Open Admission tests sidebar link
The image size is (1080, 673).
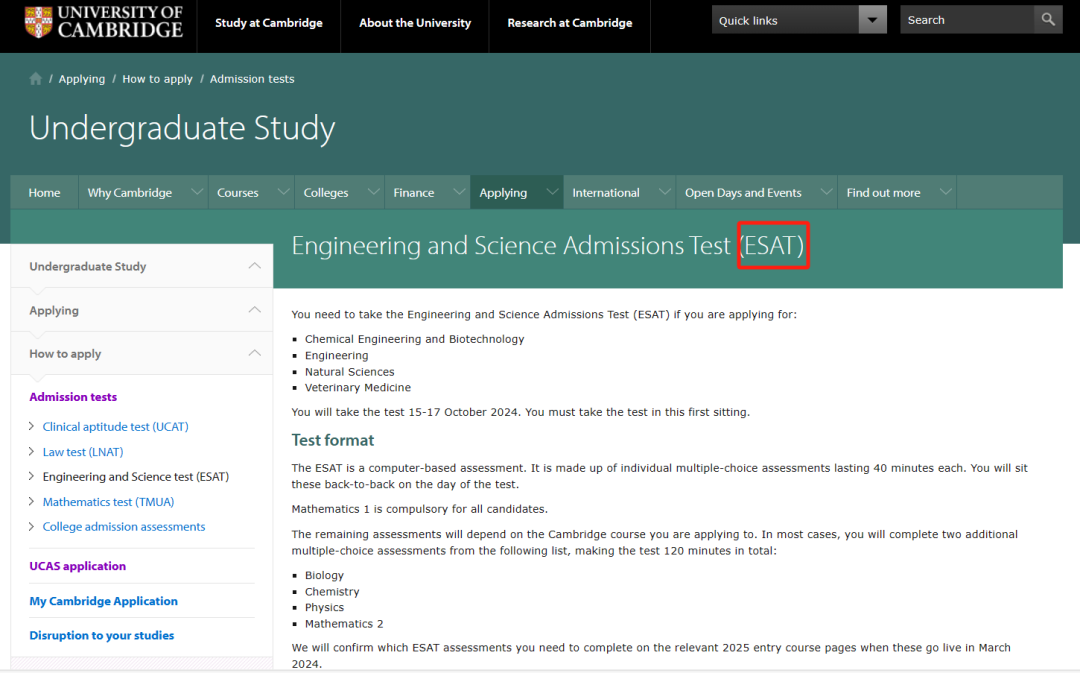pyautogui.click(x=73, y=397)
